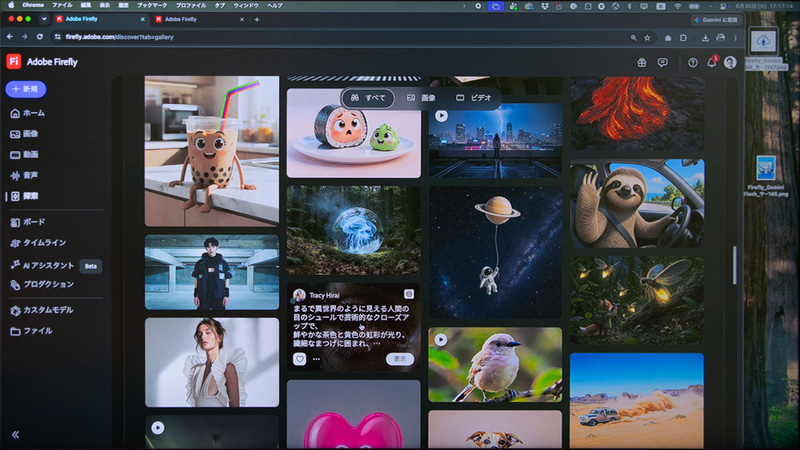This screenshot has width=800, height=450.
Task: Click the browser back arrow
Action: click(x=10, y=37)
